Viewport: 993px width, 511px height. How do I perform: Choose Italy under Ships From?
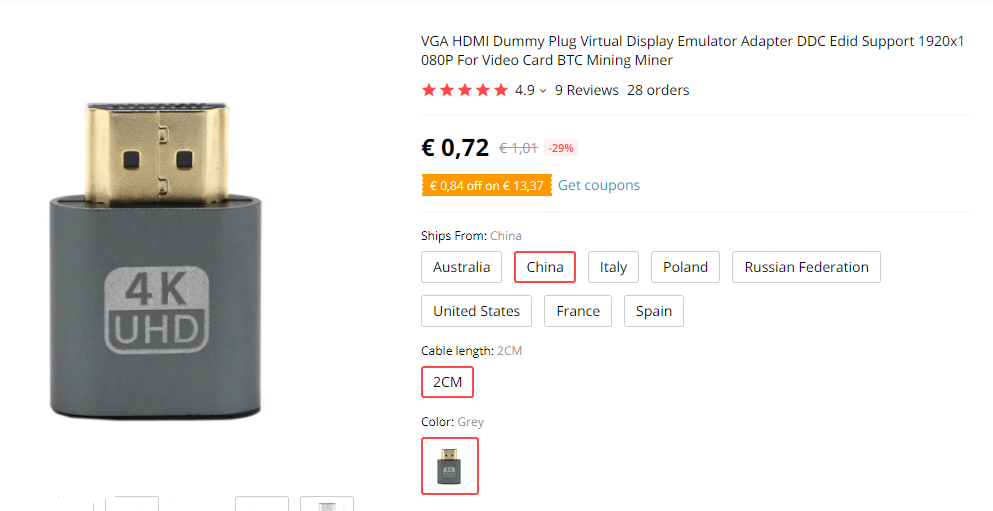(x=613, y=267)
